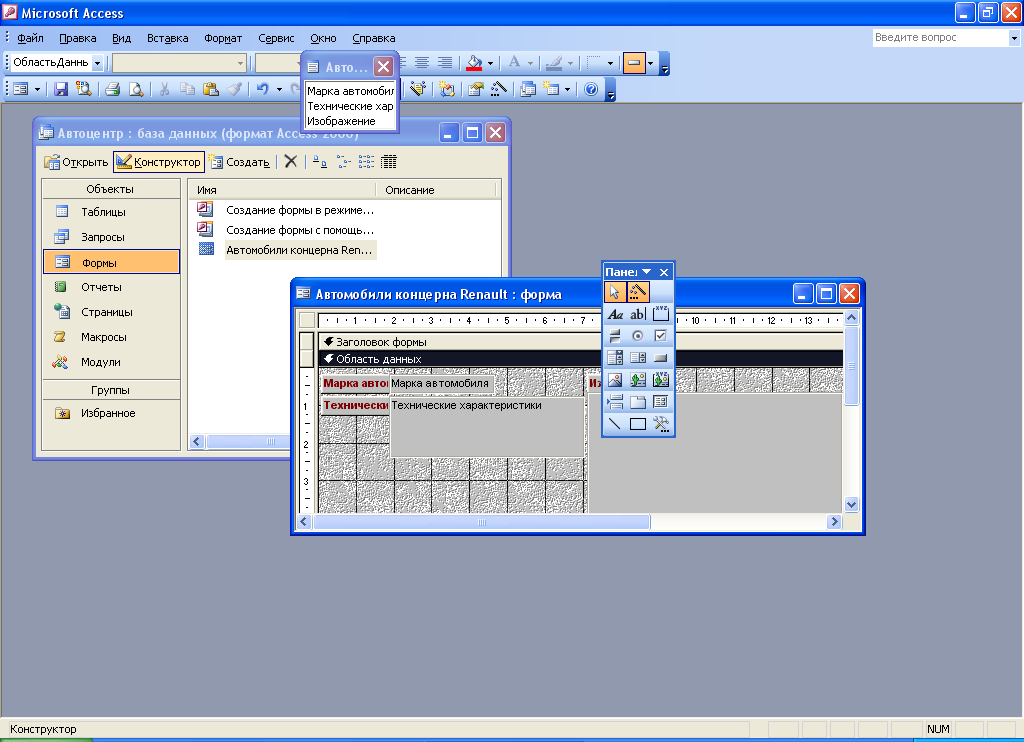
Task: Expand the Введите вопрос dropdown arrow
Action: tap(1014, 38)
